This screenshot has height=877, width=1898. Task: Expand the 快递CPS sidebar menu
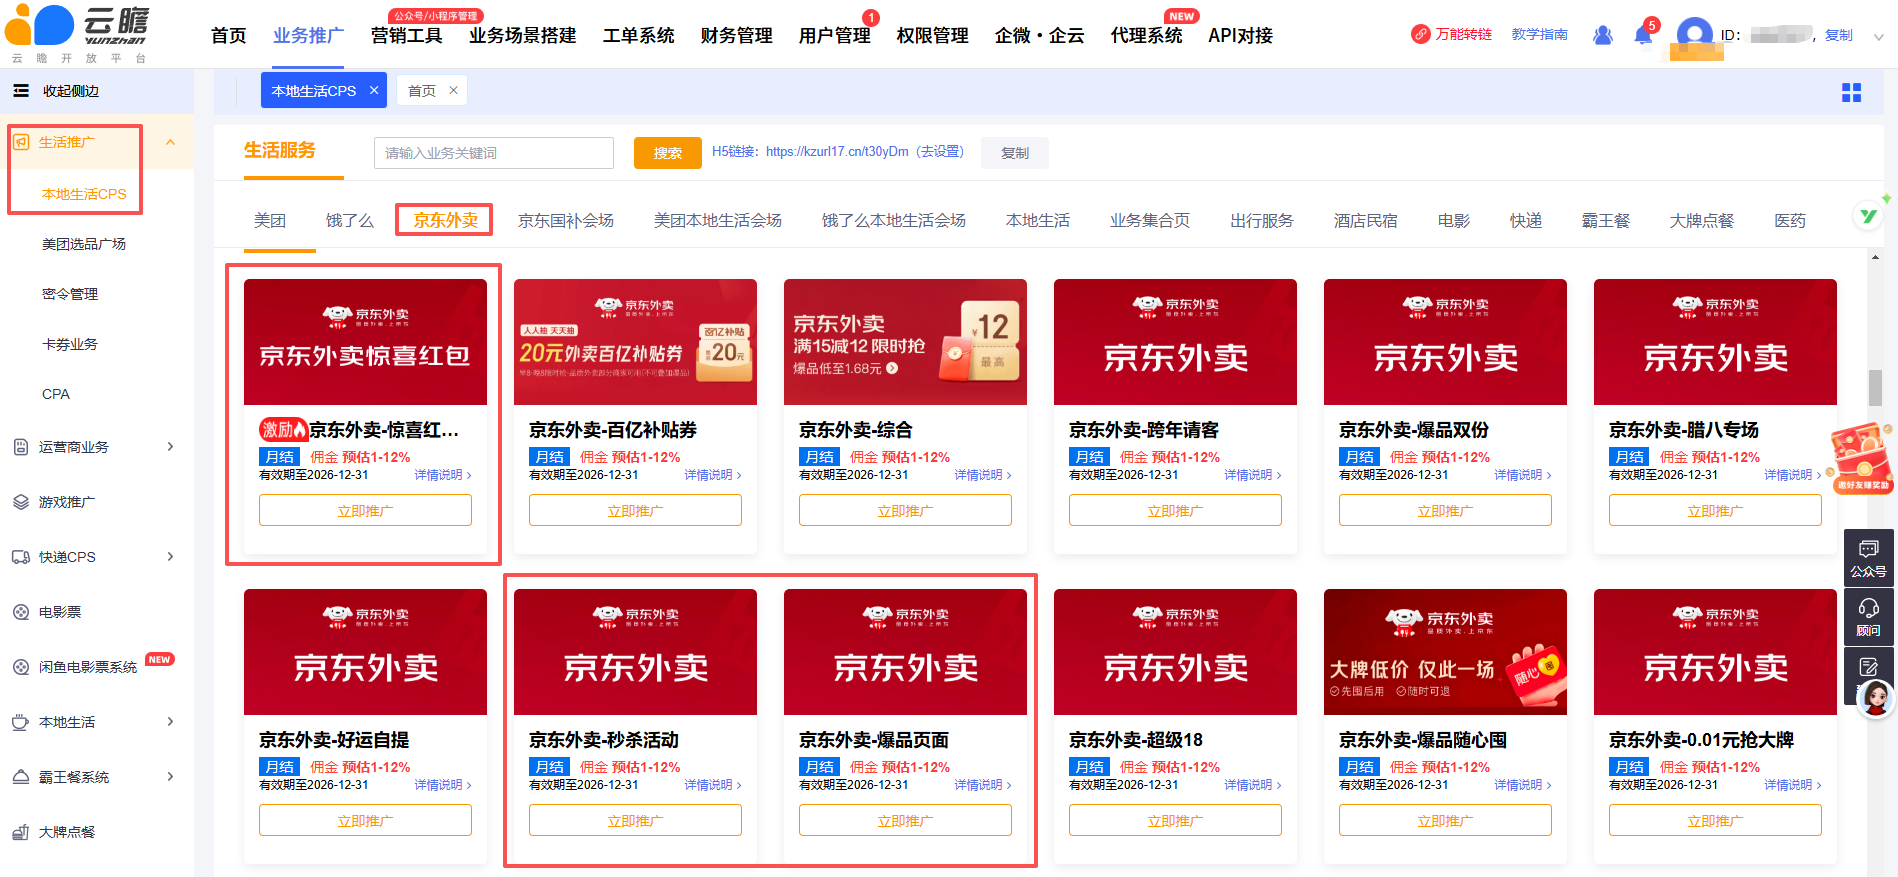171,557
